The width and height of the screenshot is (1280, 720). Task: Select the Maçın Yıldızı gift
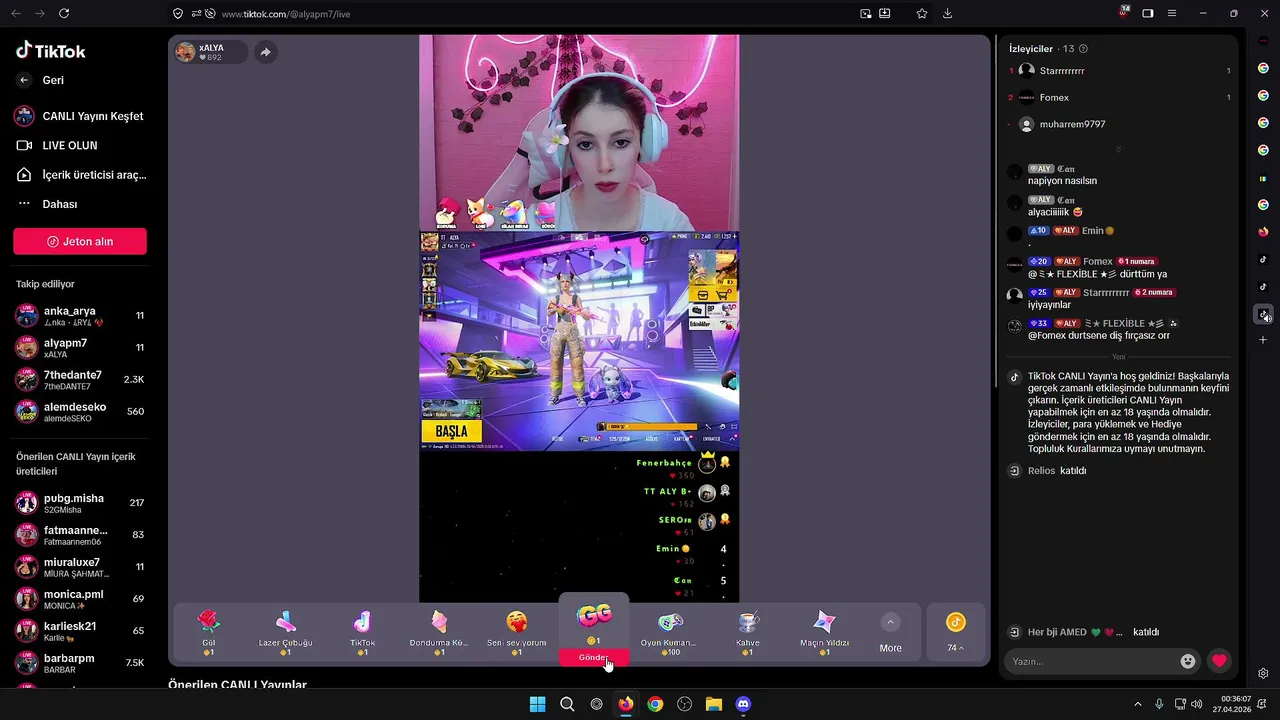tap(824, 632)
